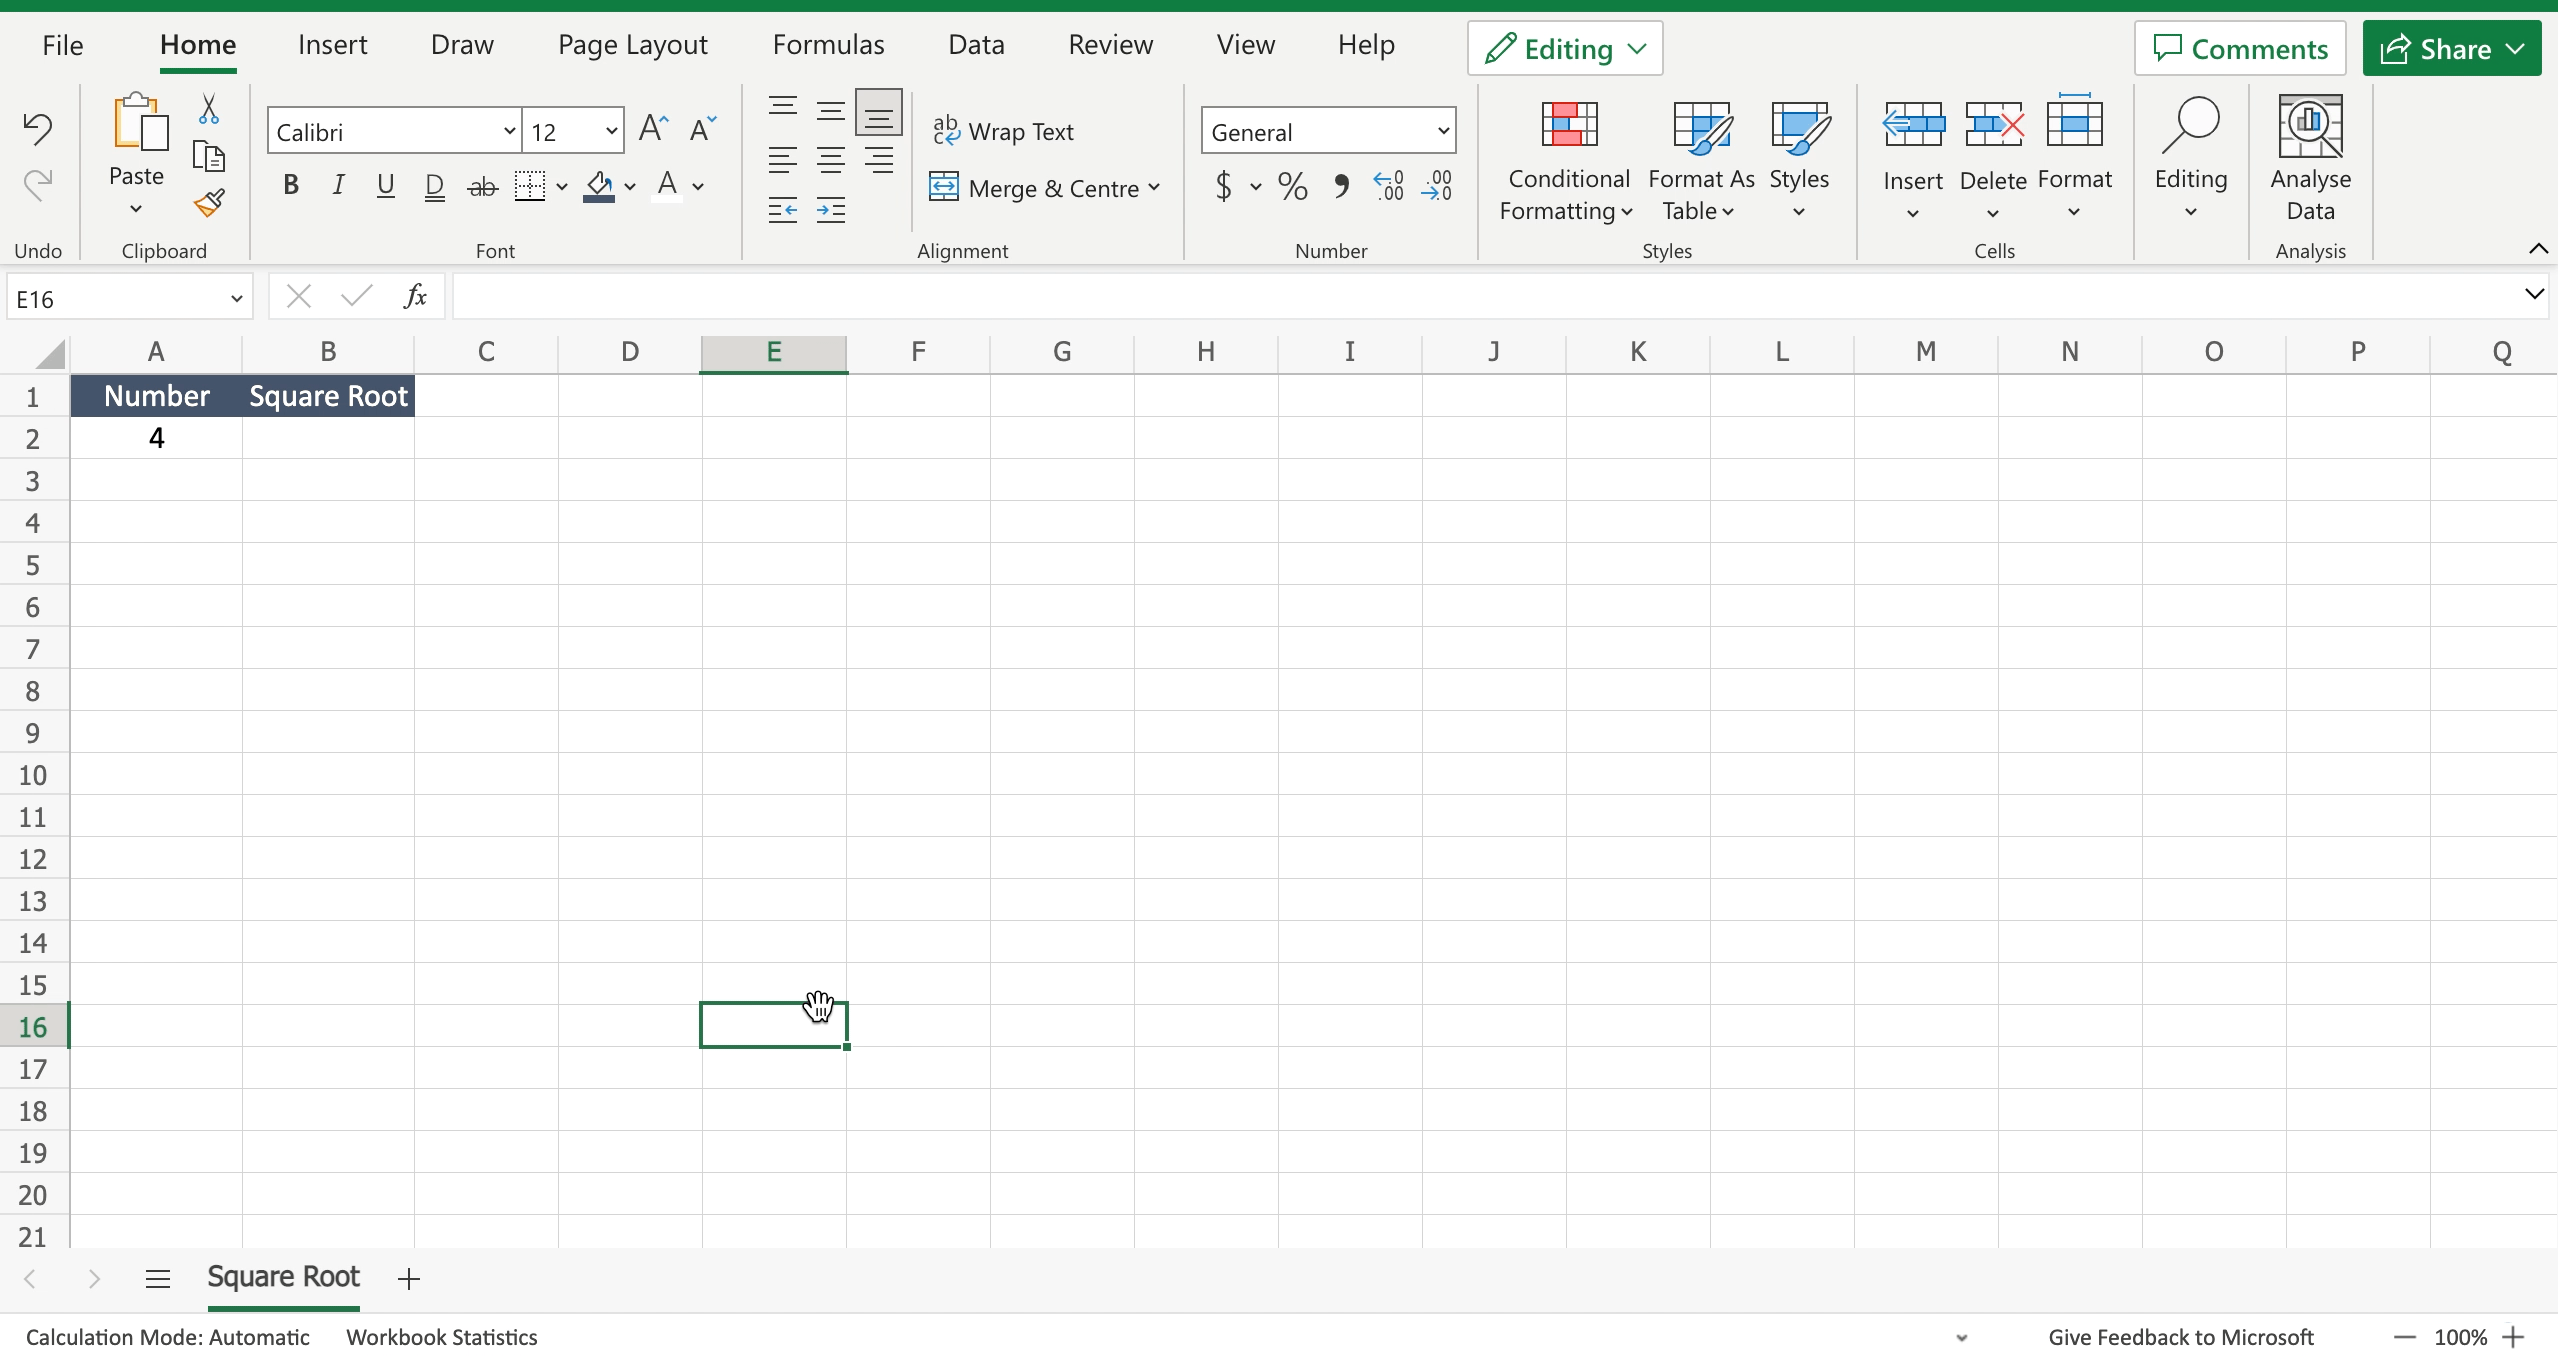Switch to the Formulas tab
Image resolution: width=2558 pixels, height=1358 pixels.
[828, 44]
